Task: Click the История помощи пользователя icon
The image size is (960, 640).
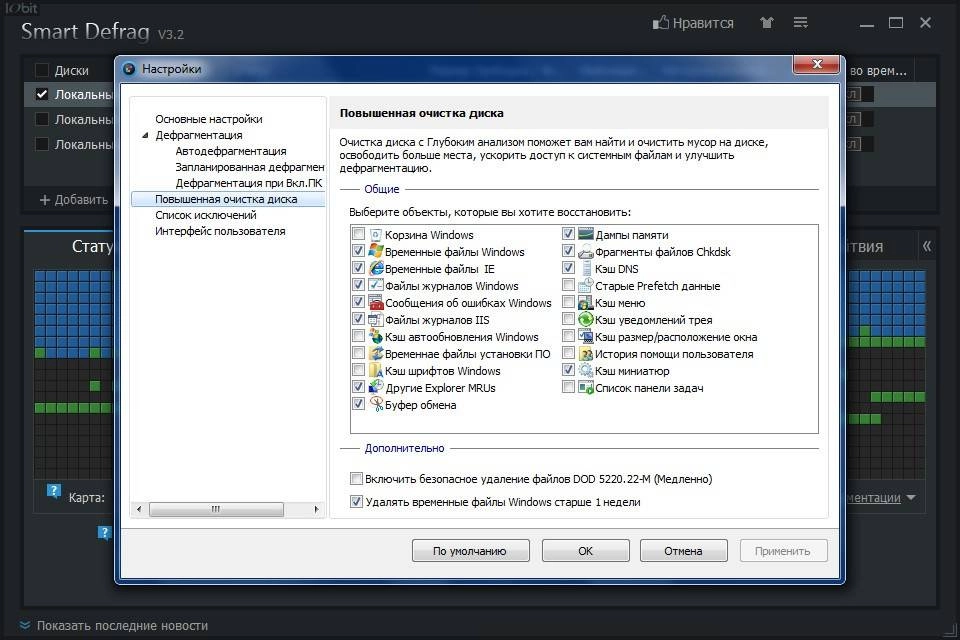Action: (x=586, y=353)
